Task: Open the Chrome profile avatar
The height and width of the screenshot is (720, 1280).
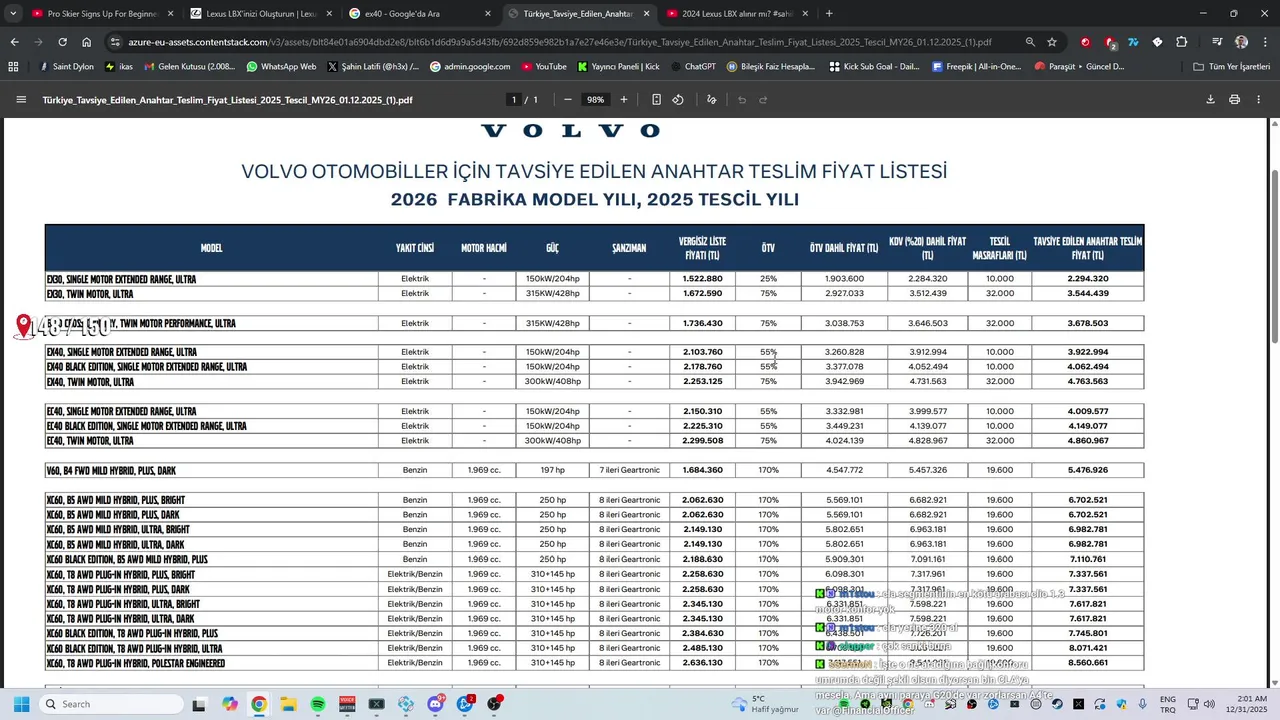Action: (x=1241, y=42)
